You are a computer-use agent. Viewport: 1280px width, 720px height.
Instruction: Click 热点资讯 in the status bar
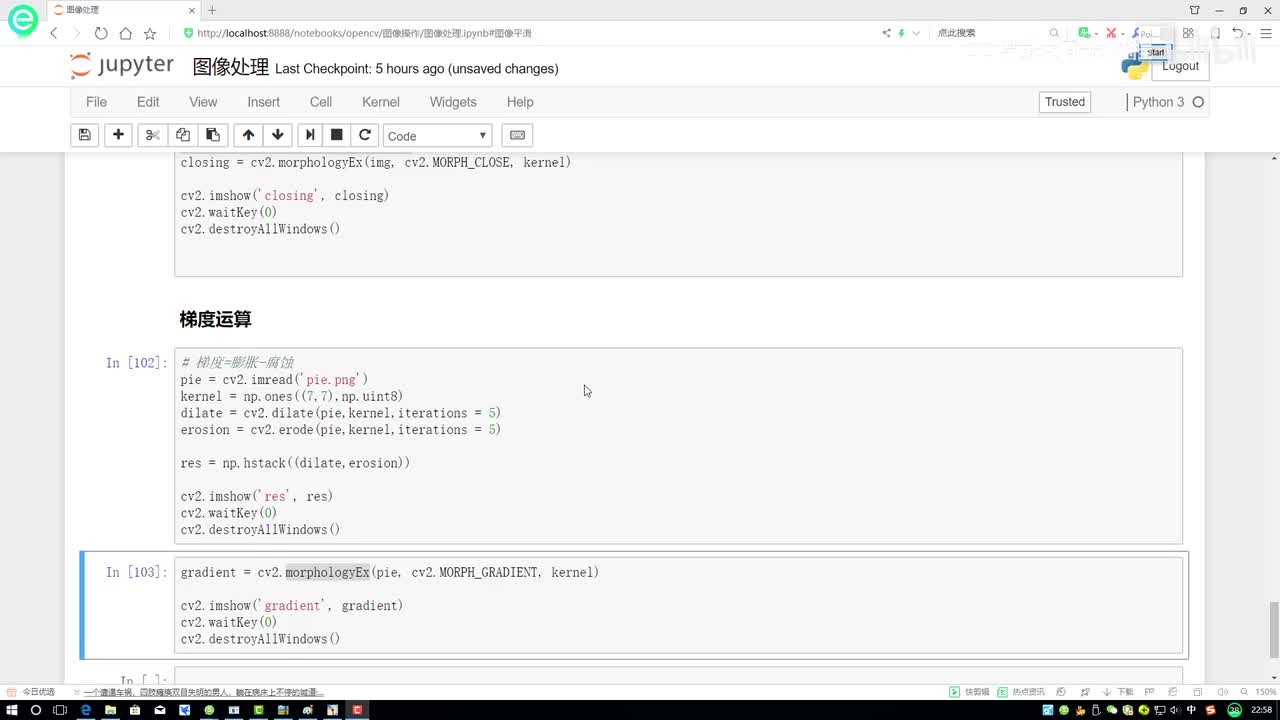(x=1021, y=692)
